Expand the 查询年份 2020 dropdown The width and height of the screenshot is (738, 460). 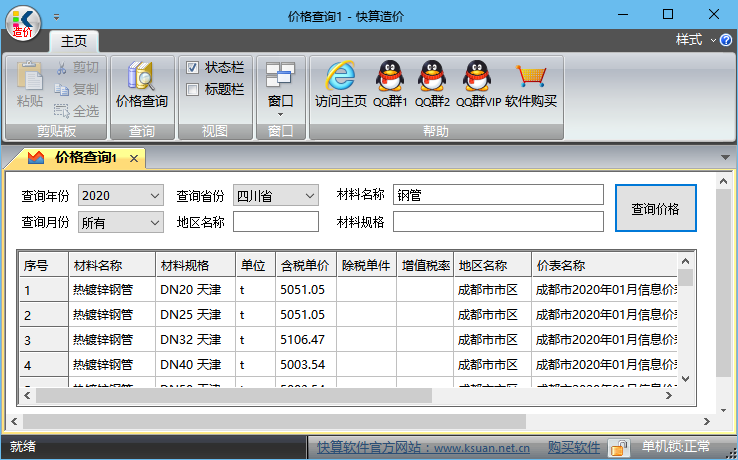click(120, 195)
